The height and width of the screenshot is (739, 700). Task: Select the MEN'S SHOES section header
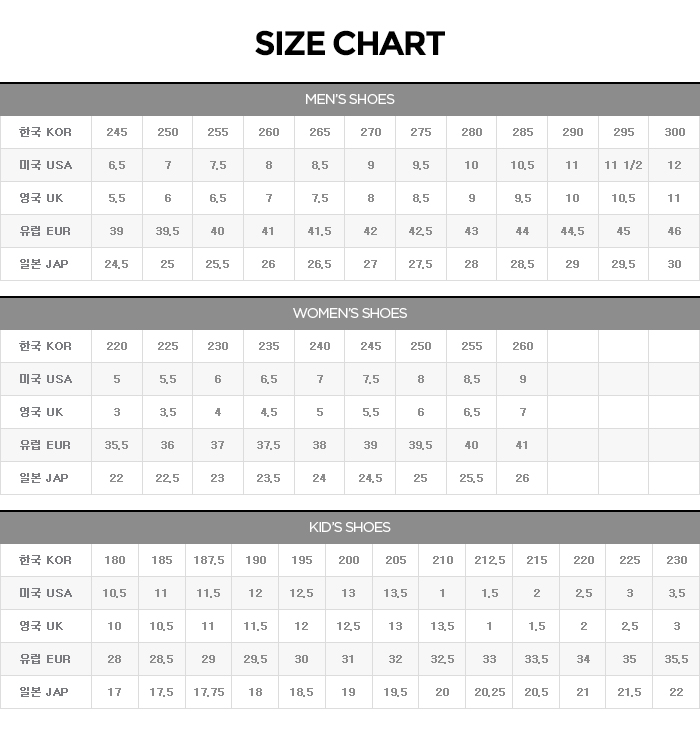tap(349, 99)
